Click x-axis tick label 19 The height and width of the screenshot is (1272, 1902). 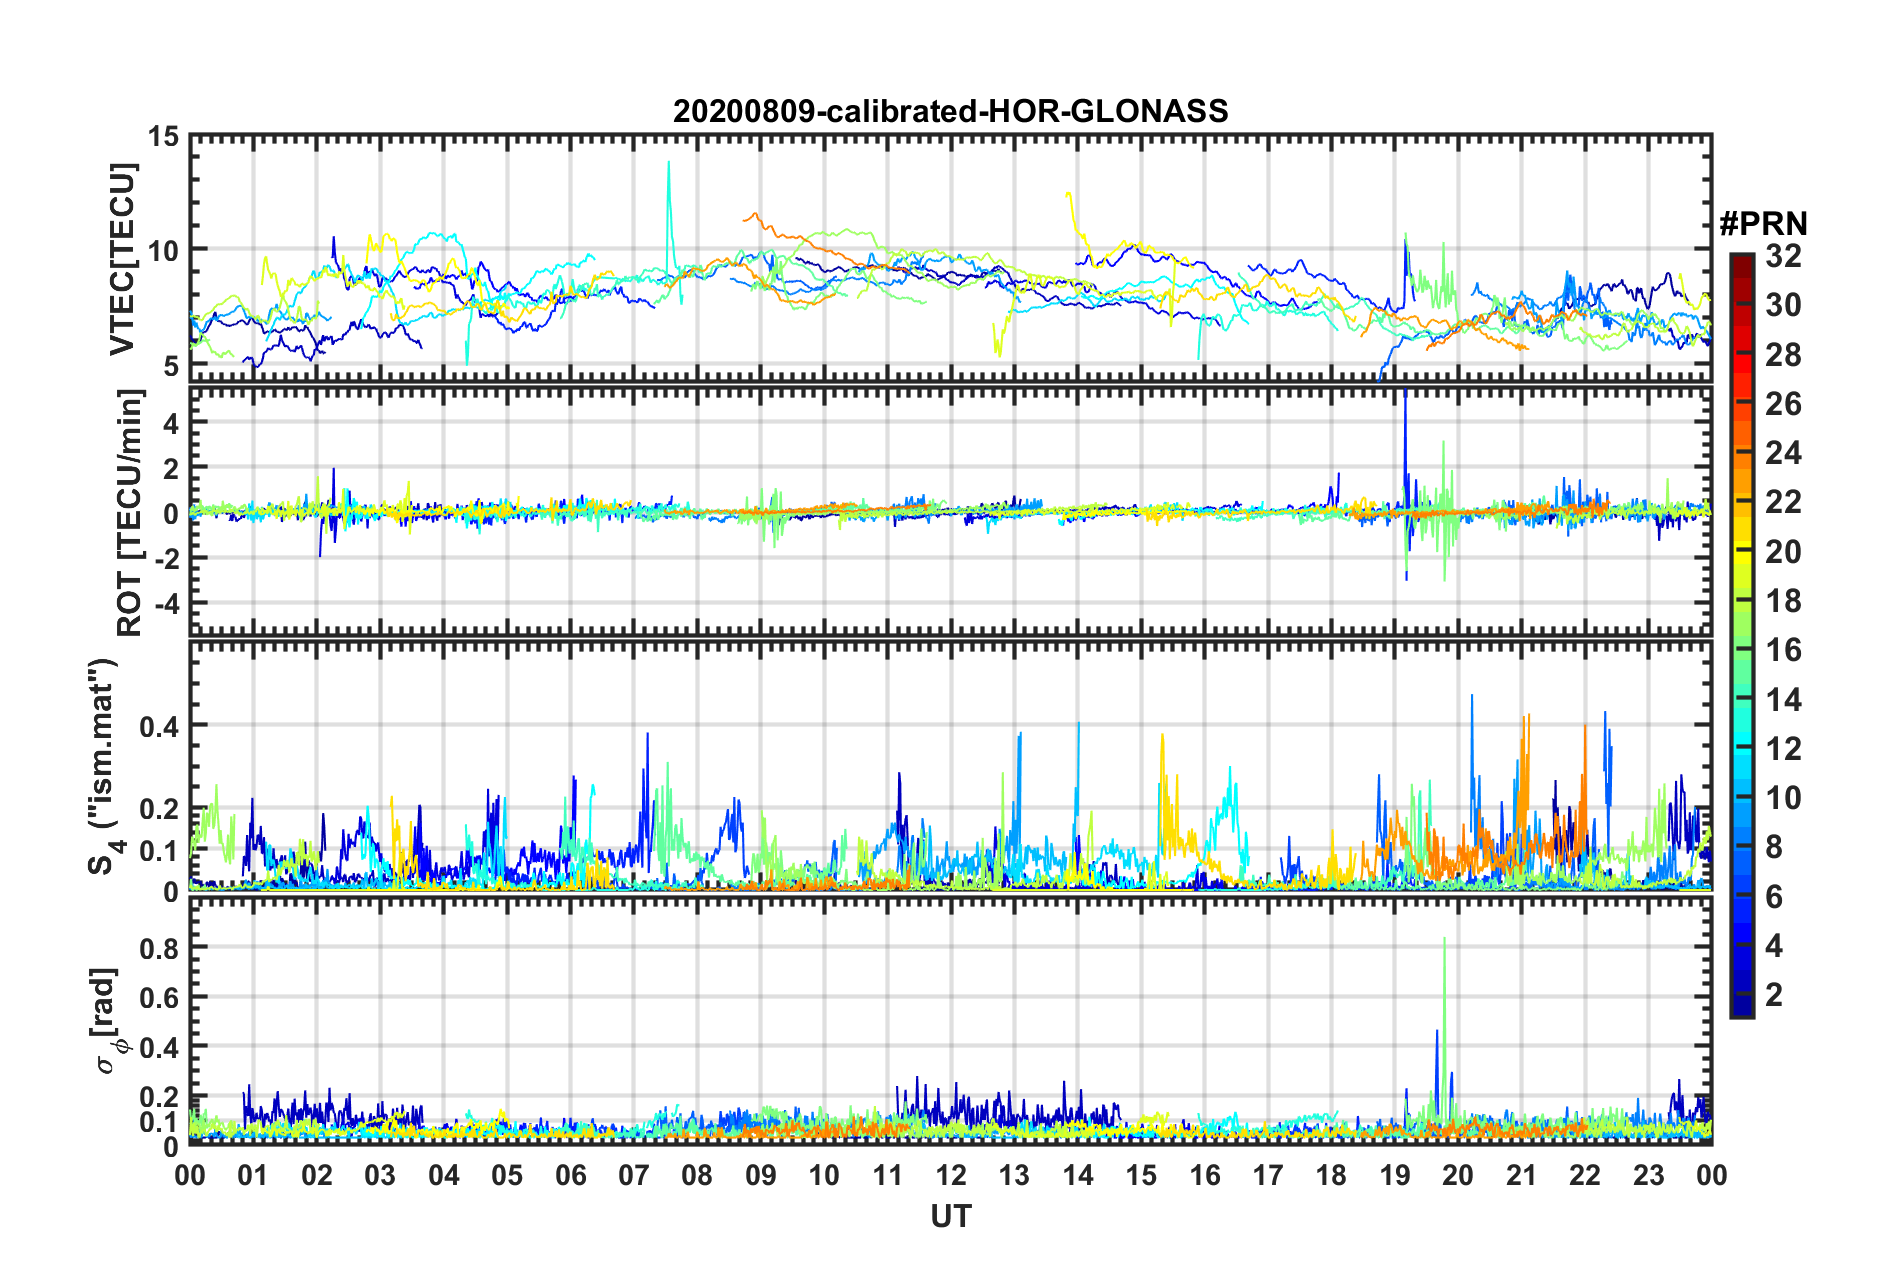click(1395, 1175)
